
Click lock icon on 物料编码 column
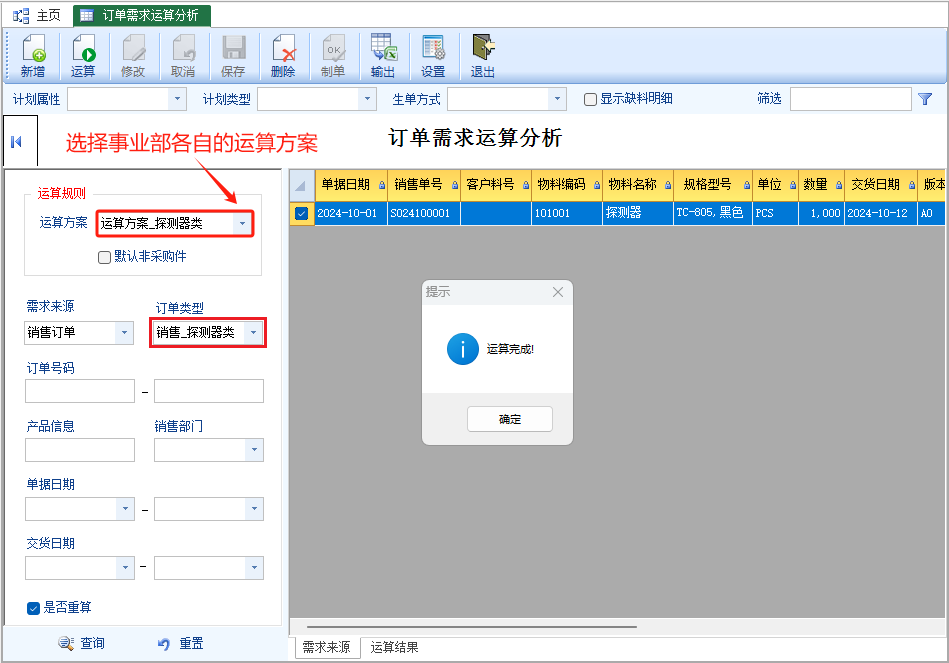[597, 185]
